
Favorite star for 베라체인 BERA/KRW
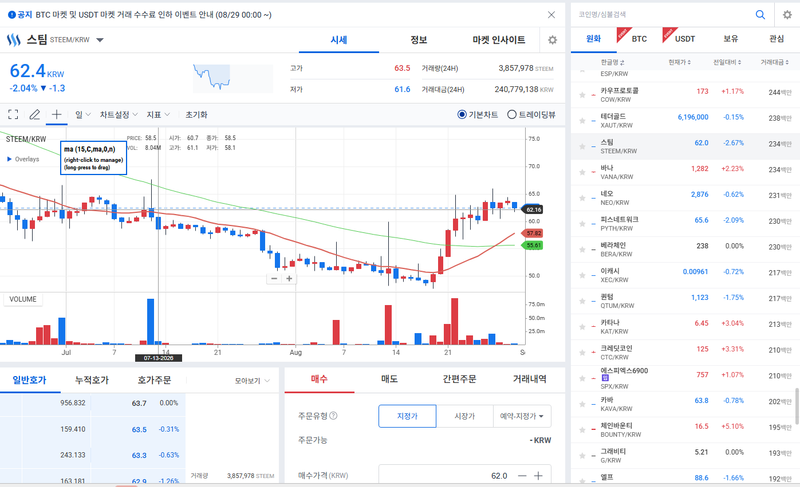click(582, 249)
